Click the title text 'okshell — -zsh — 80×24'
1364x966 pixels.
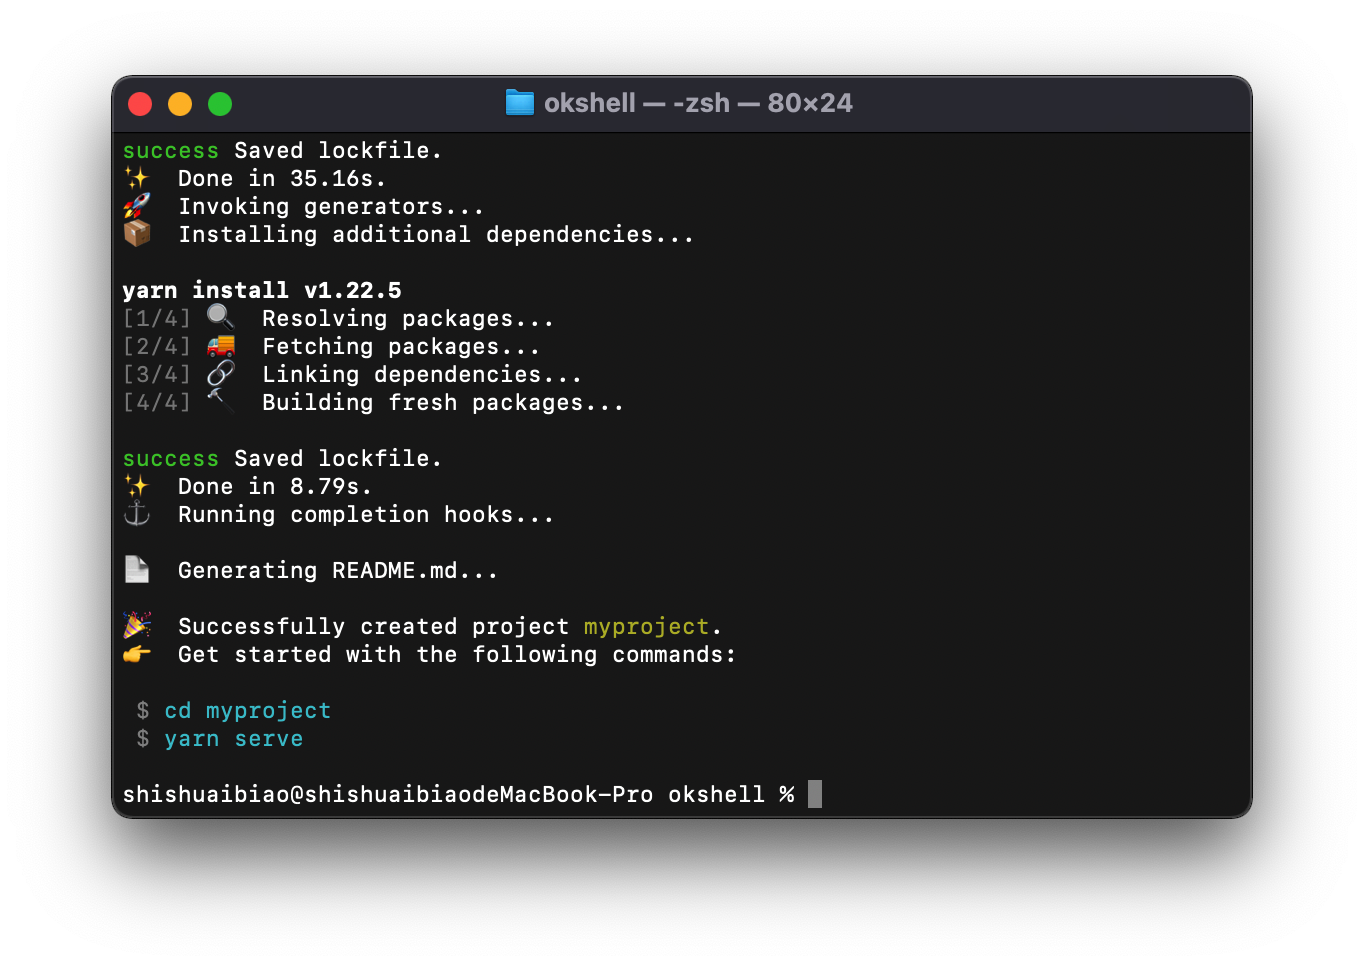point(698,103)
